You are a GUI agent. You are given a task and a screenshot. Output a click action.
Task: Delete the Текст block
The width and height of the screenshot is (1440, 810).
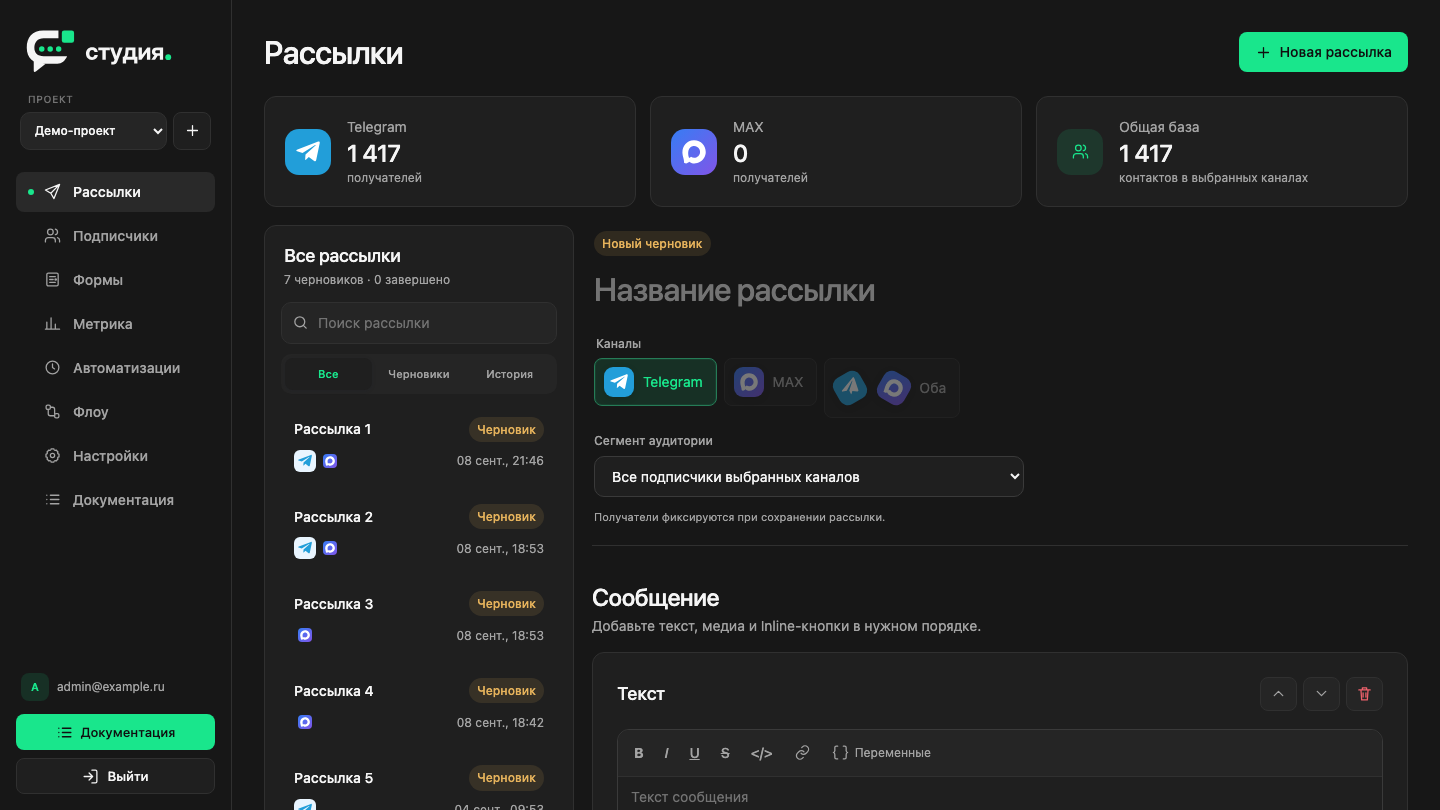coord(1364,694)
